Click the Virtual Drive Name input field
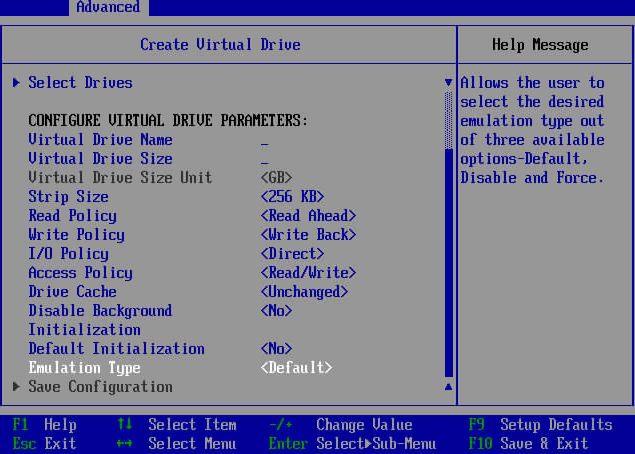The width and height of the screenshot is (635, 454). 265,140
